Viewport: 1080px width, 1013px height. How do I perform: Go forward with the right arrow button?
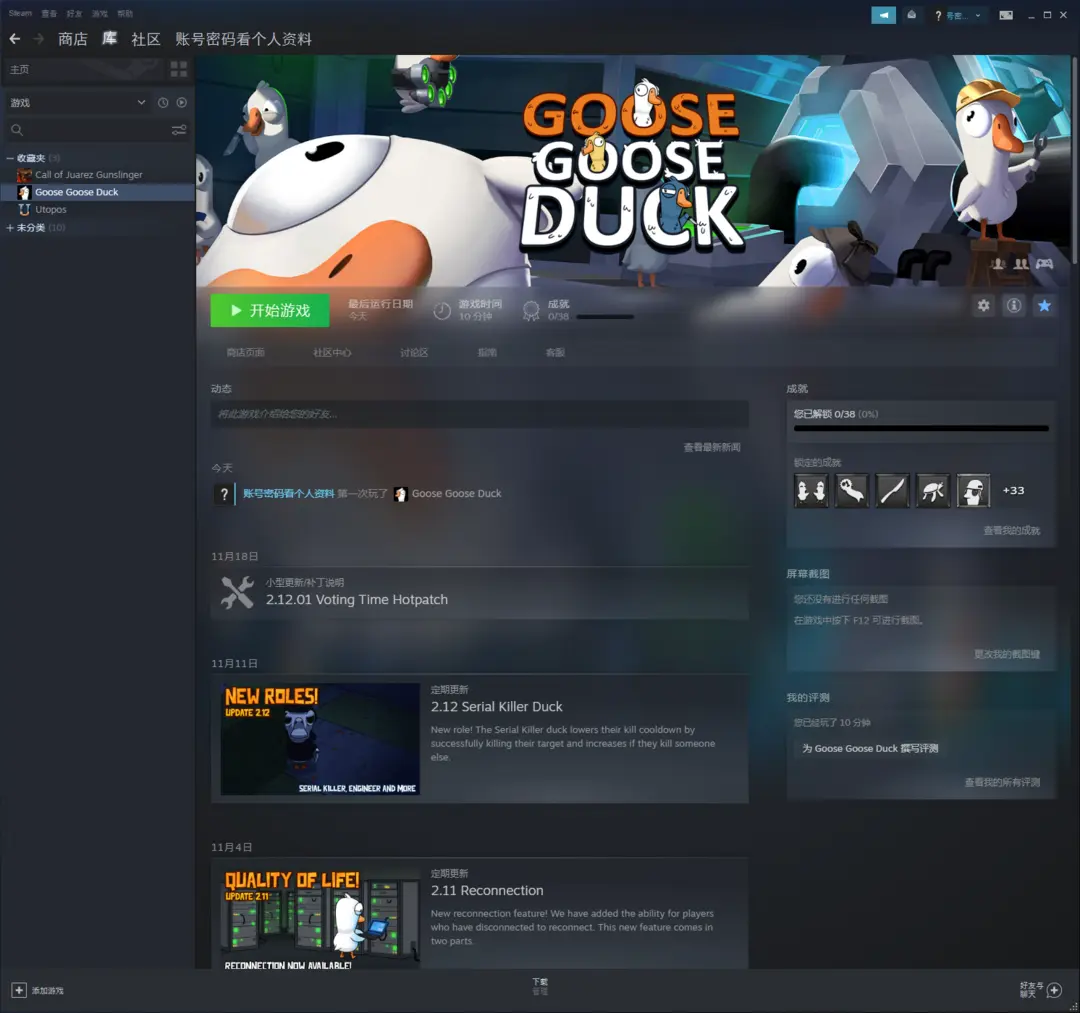(39, 39)
